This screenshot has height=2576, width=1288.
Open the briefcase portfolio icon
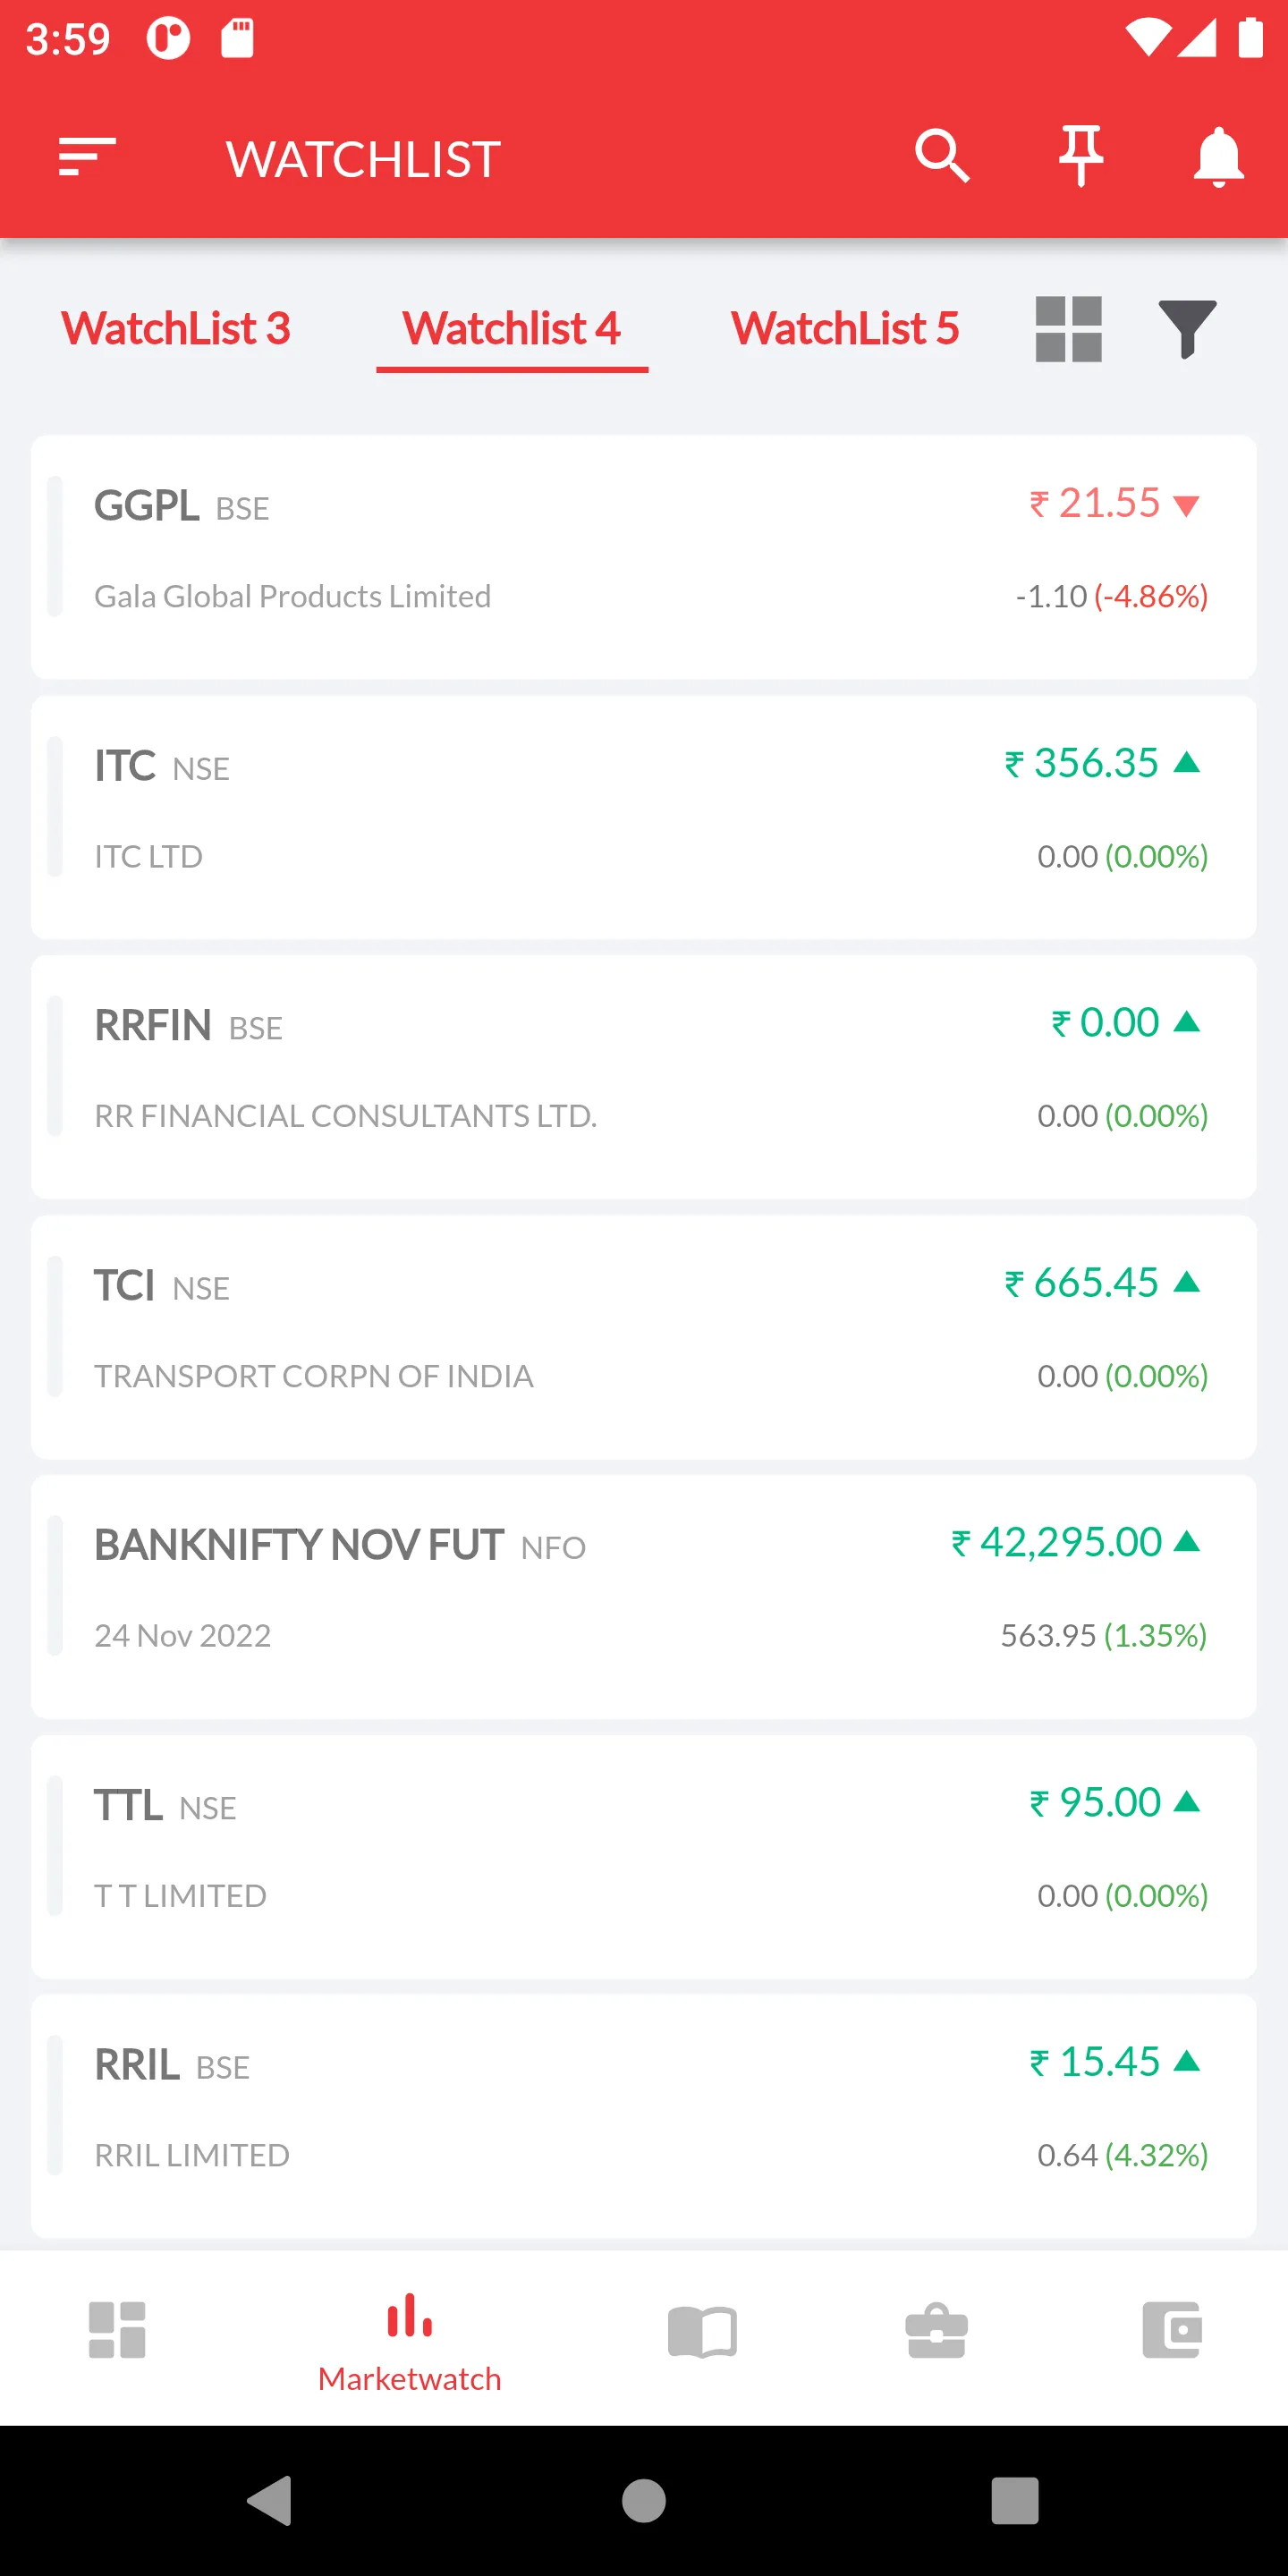936,2331
